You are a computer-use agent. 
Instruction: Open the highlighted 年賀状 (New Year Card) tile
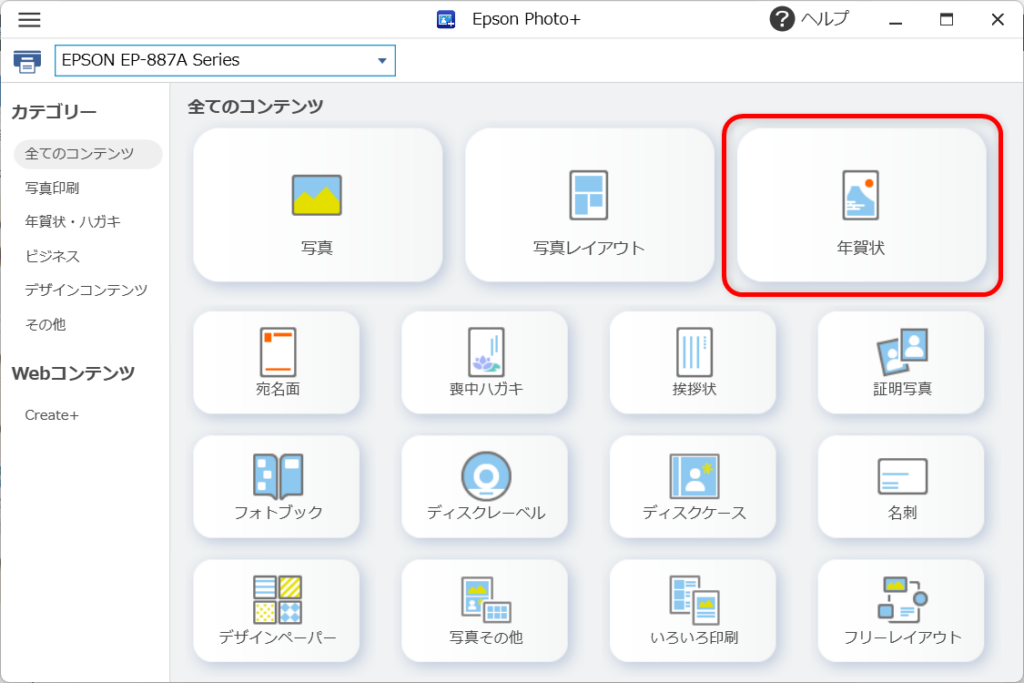861,205
